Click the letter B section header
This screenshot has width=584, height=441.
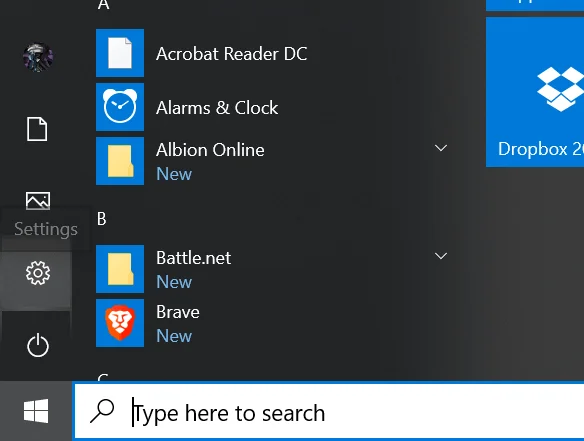[x=102, y=219]
